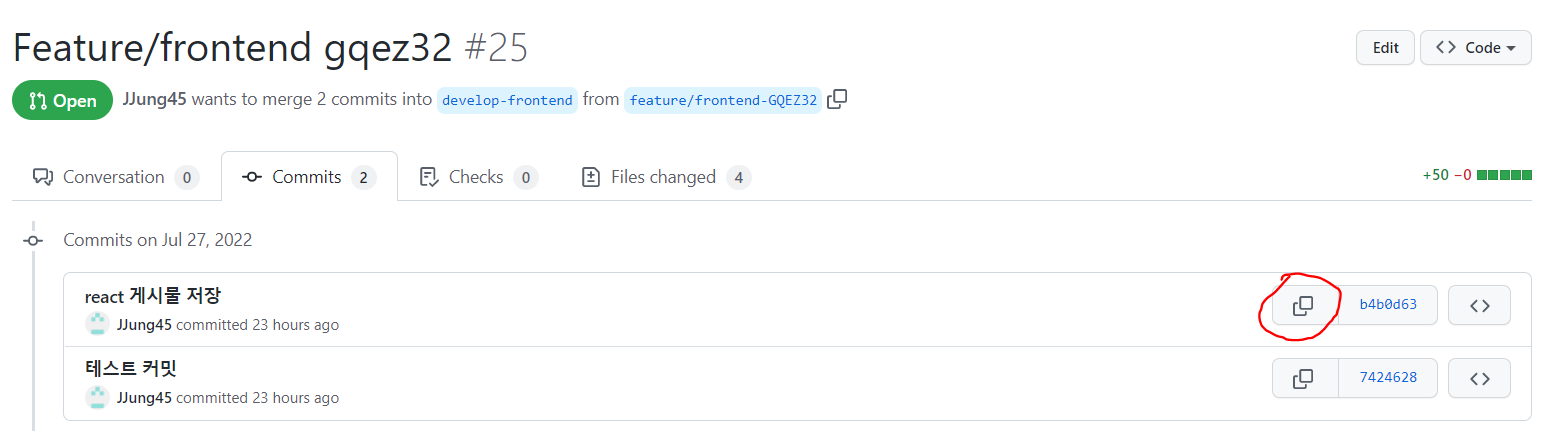Open the feature/frontend-GQEZ32 head branch
The image size is (1564, 444).
click(723, 100)
